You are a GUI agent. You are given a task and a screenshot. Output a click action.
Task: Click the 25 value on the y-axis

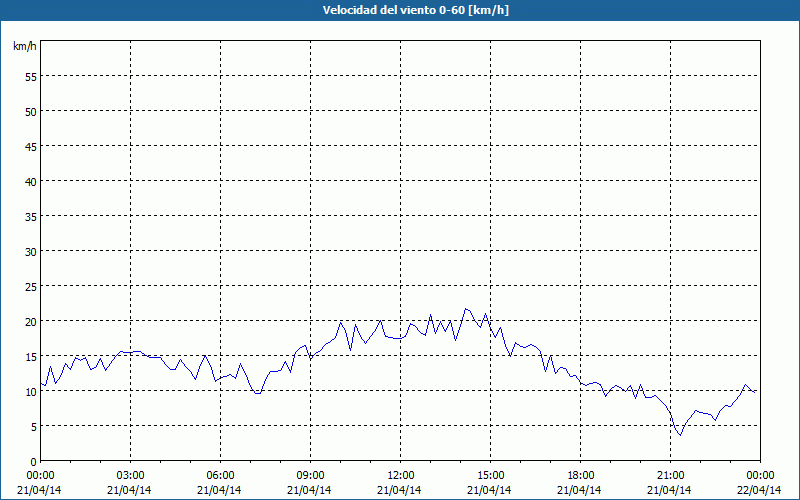tap(31, 287)
